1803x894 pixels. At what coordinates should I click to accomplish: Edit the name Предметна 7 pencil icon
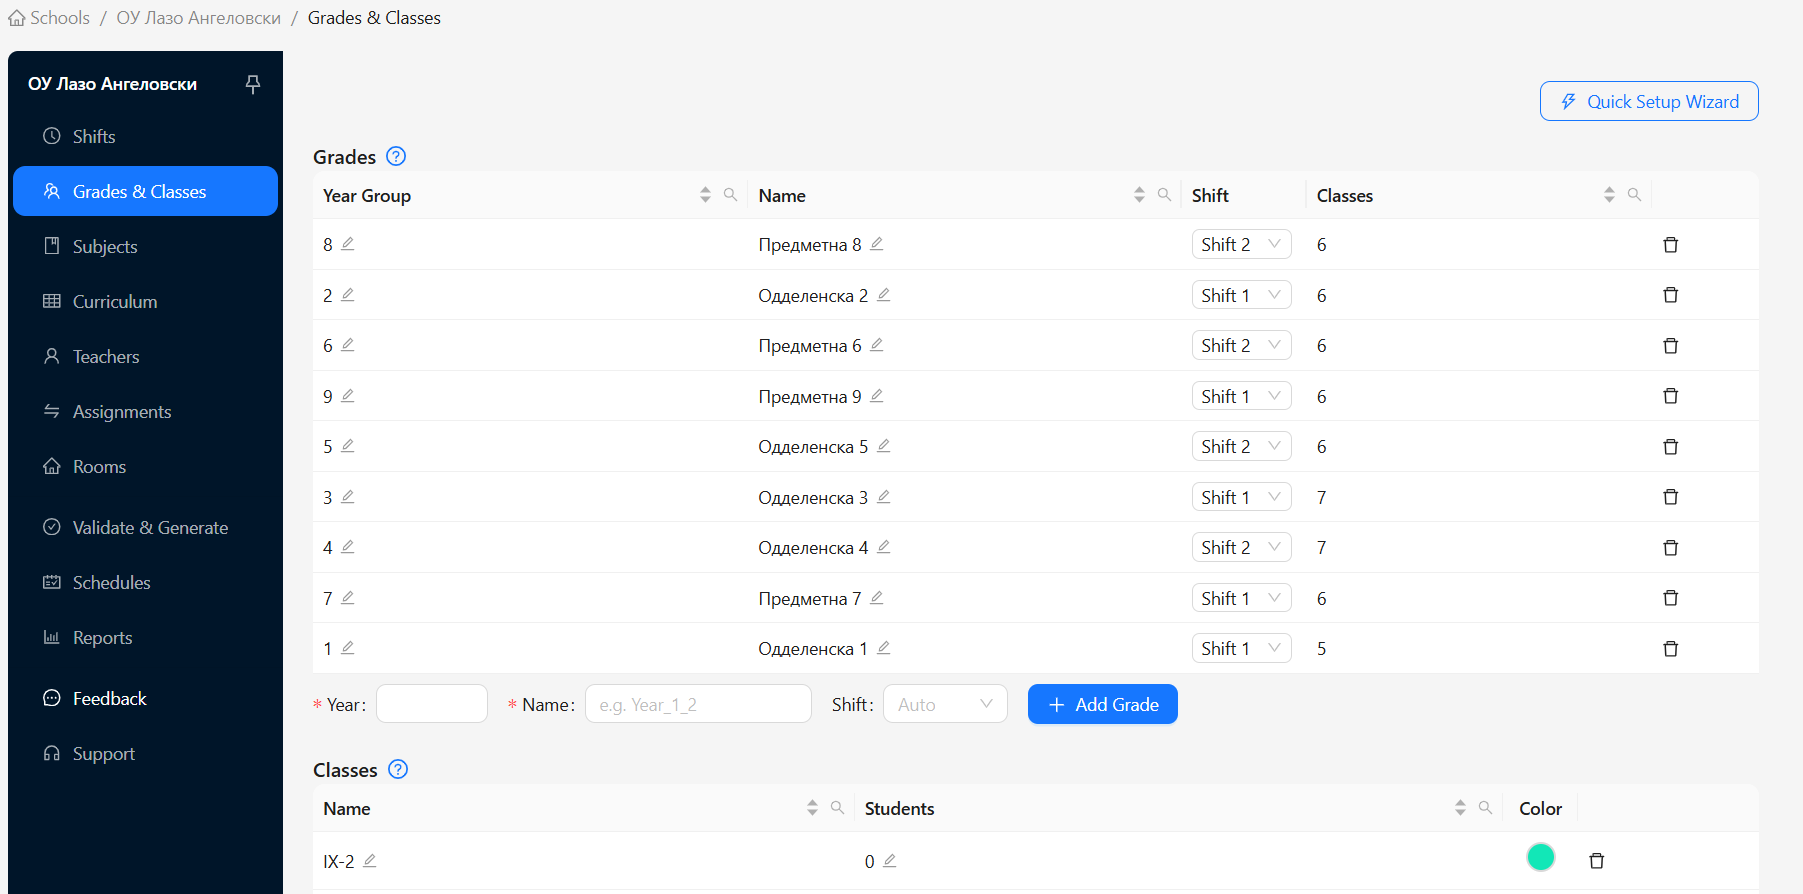click(x=877, y=598)
